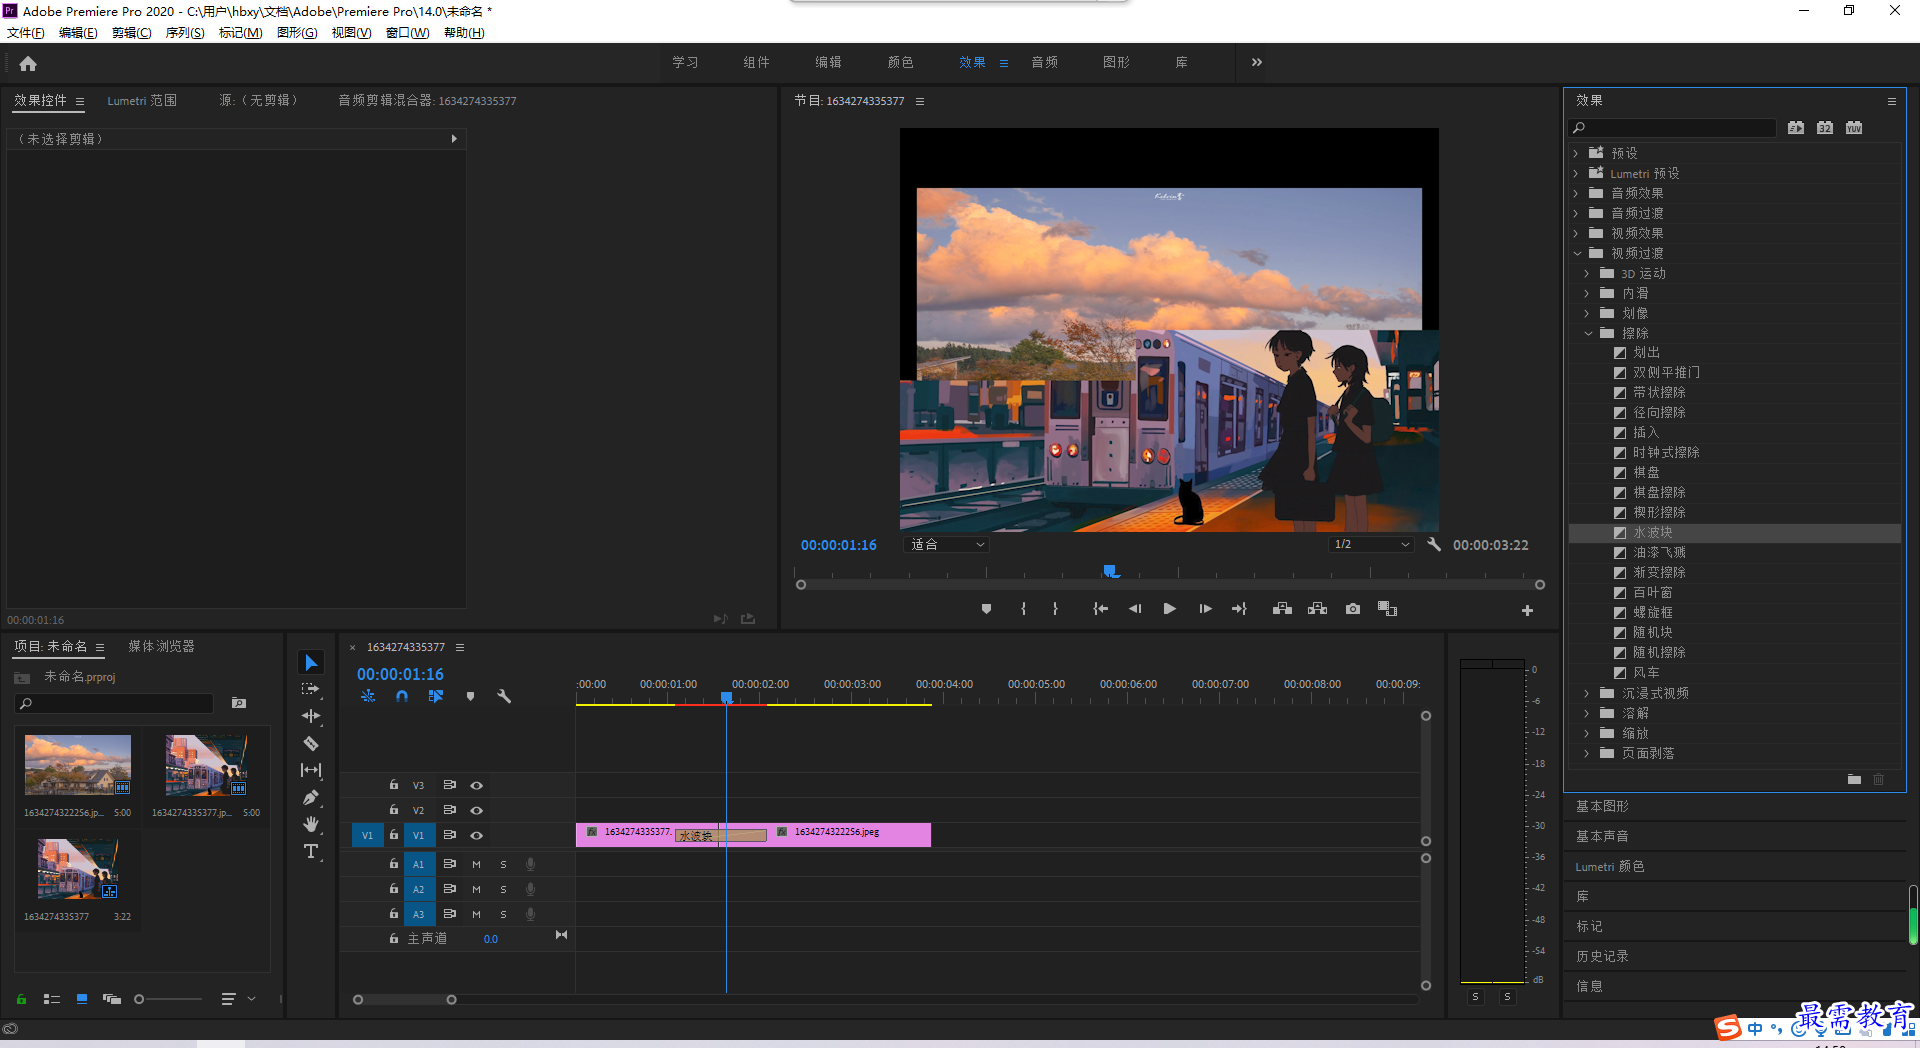Expand the 预设 presets folder
The width and height of the screenshot is (1920, 1048).
coord(1576,153)
